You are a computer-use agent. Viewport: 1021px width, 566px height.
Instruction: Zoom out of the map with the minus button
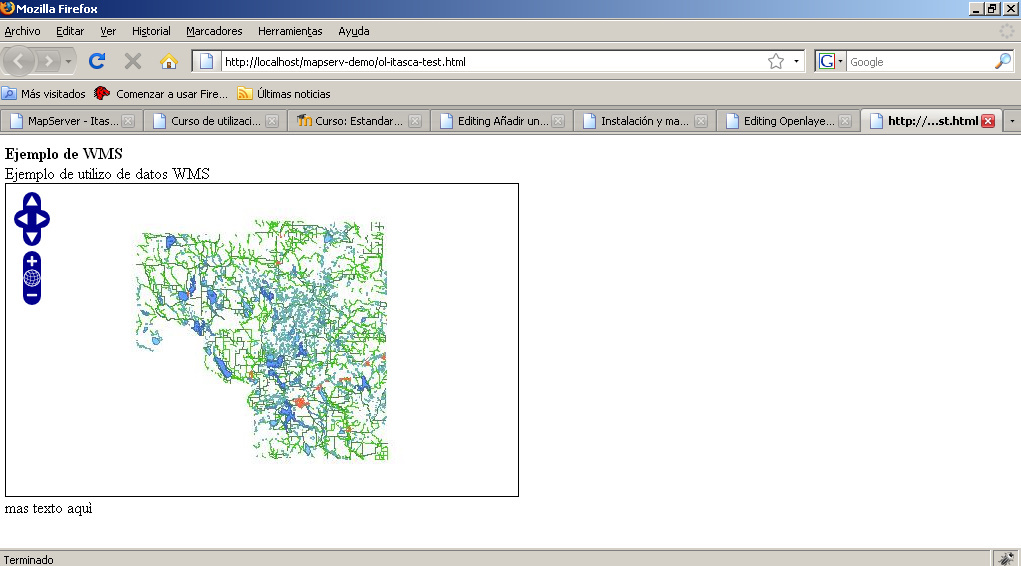tap(32, 296)
